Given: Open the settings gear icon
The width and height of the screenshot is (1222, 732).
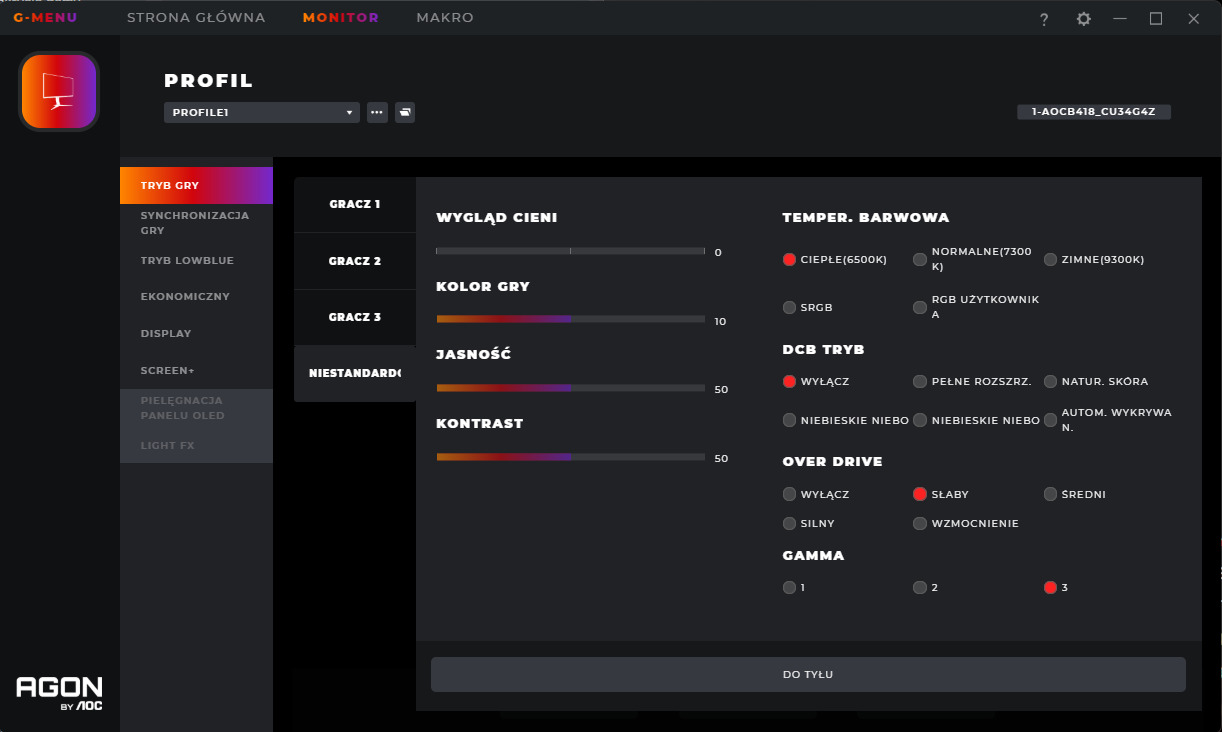Looking at the screenshot, I should [1083, 19].
